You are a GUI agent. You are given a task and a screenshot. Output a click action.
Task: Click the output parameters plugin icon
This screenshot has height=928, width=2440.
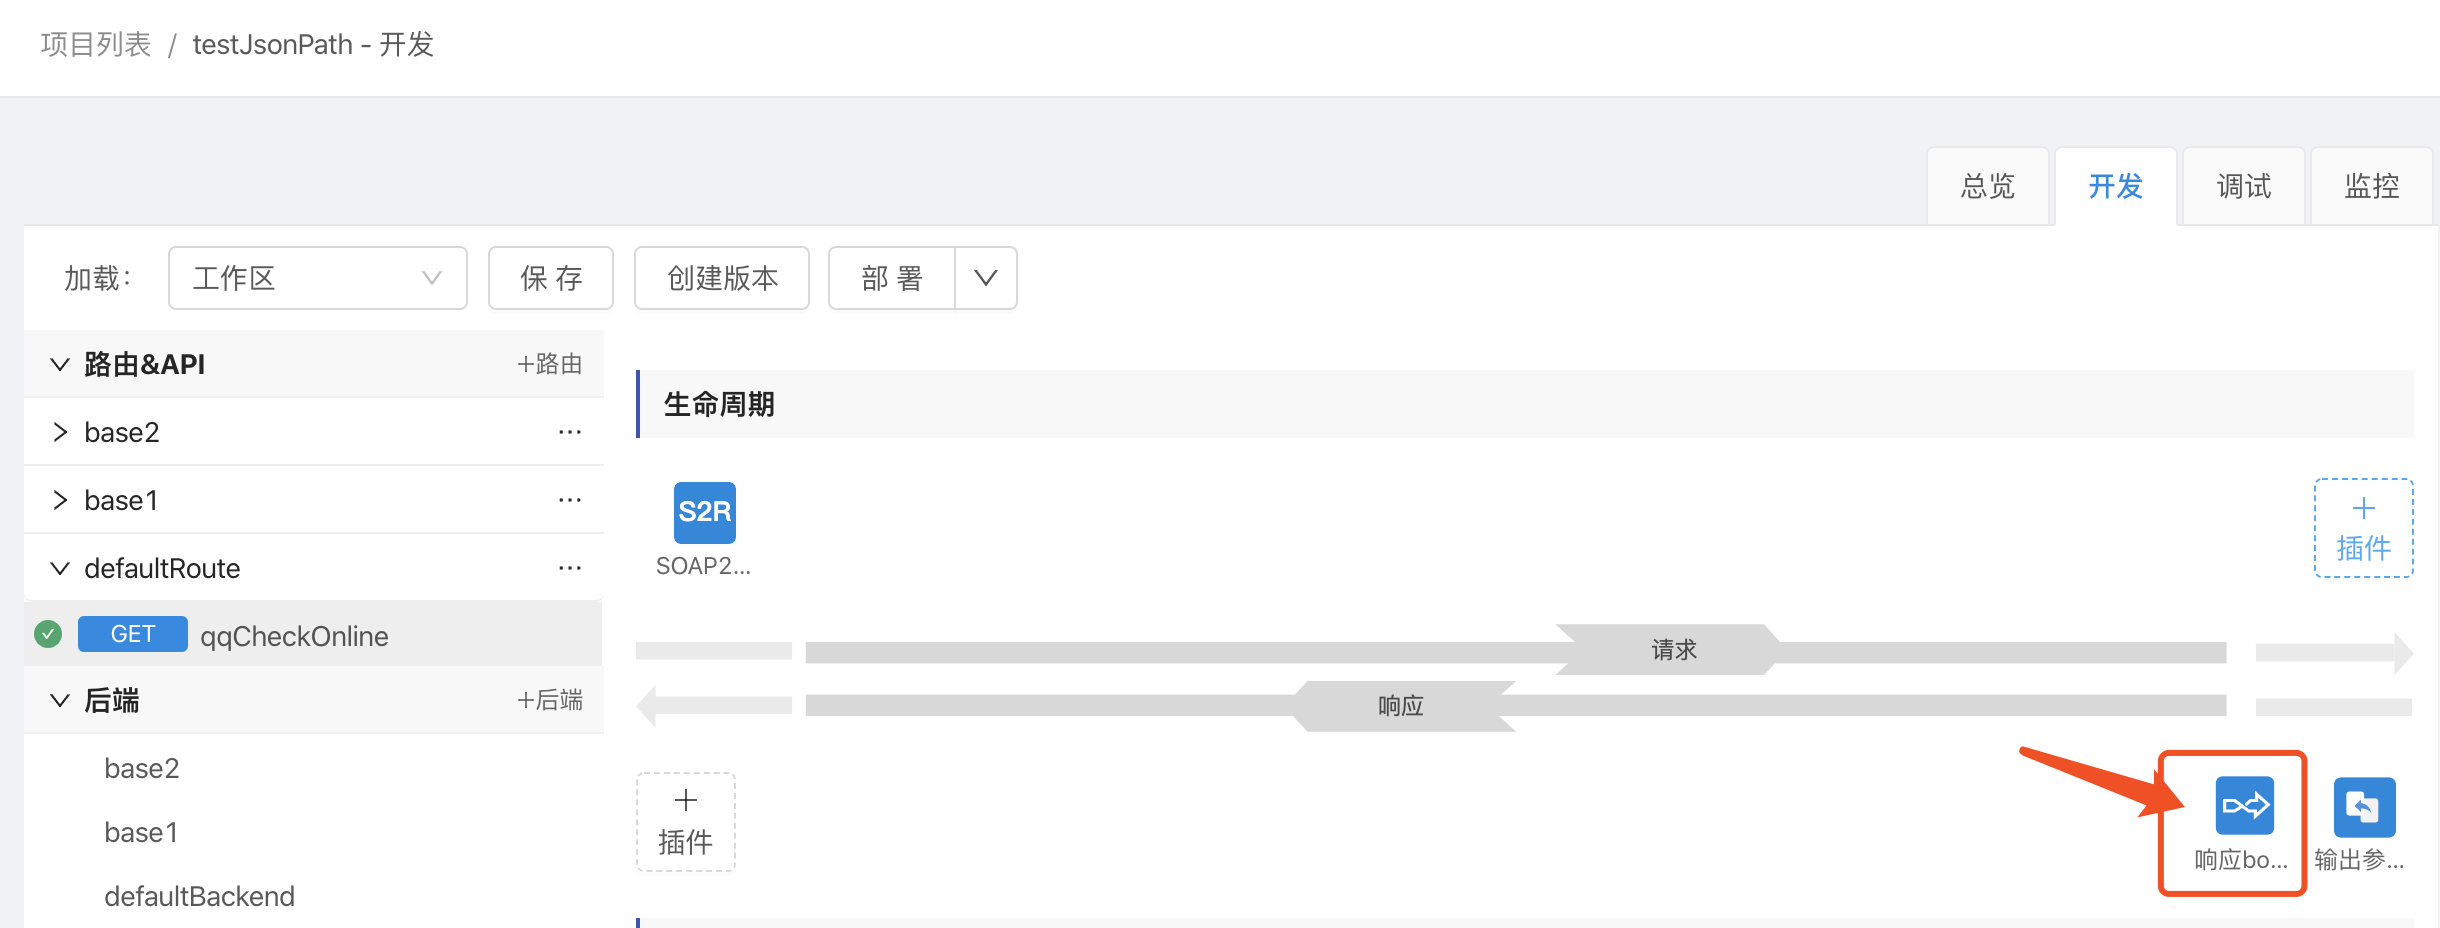point(2364,807)
